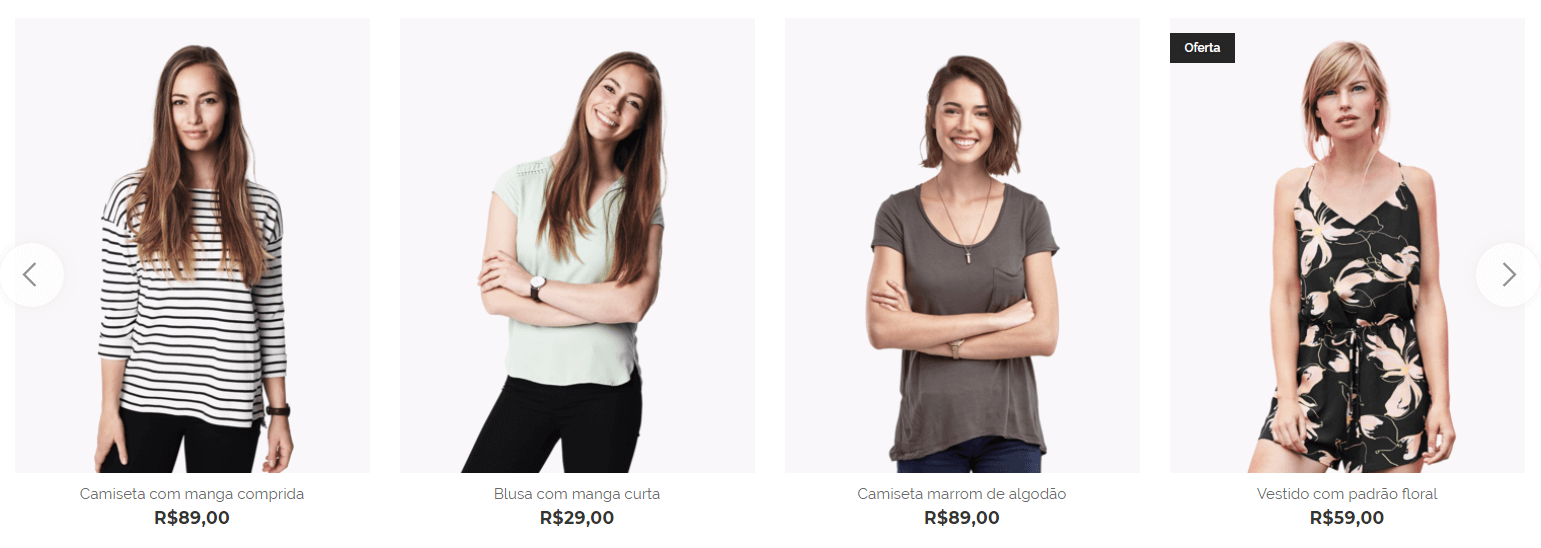
Task: Open Vestido com padrão floral title
Action: pos(1347,494)
